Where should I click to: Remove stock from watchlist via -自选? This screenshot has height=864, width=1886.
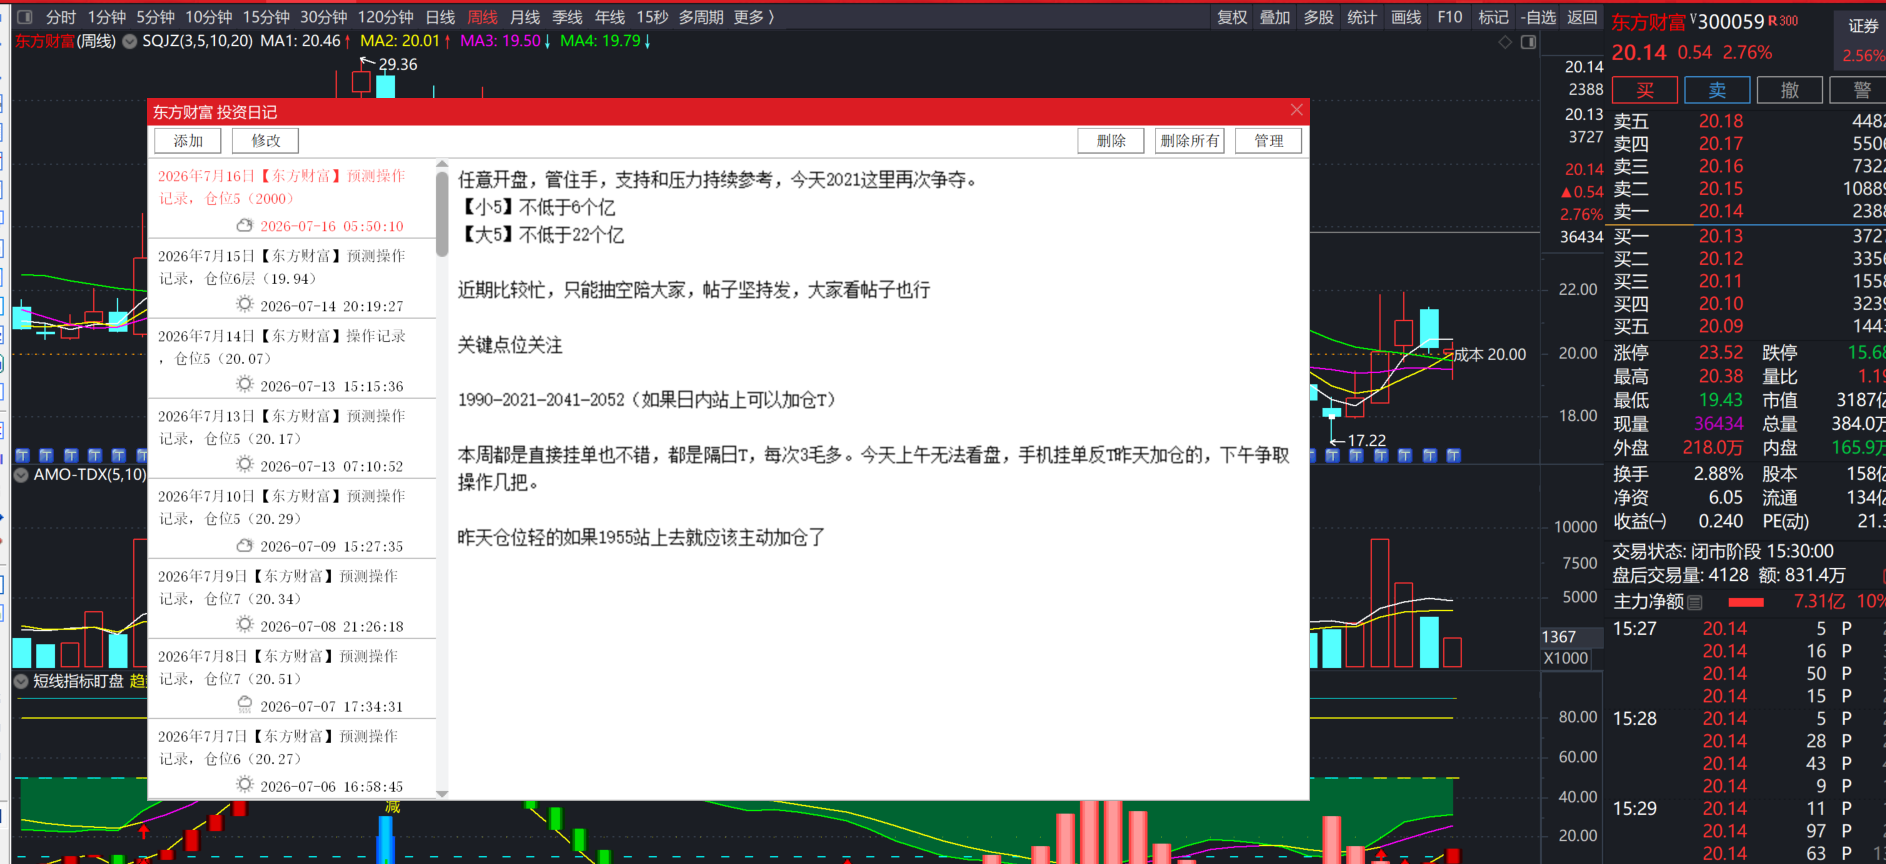tap(1539, 17)
